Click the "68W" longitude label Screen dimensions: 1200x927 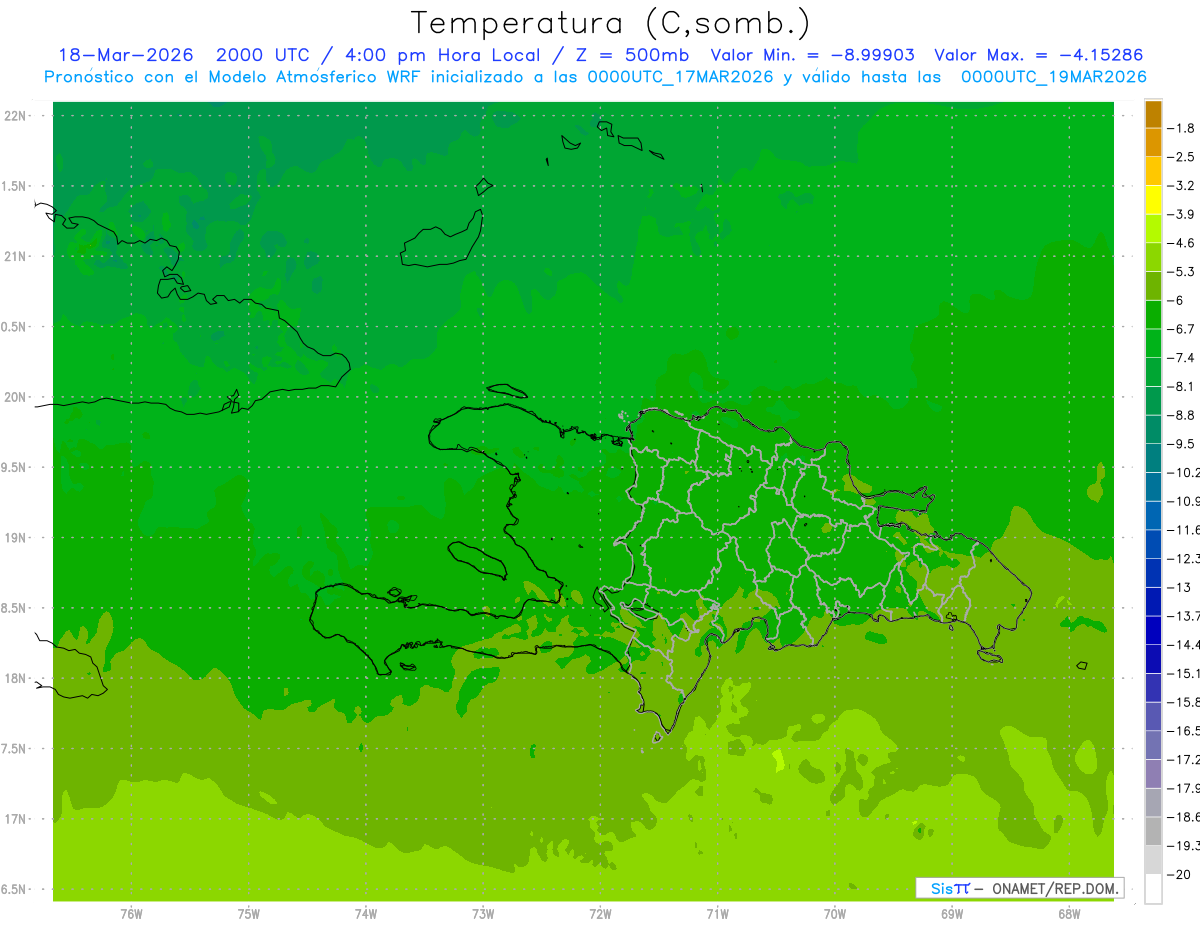point(1069,914)
